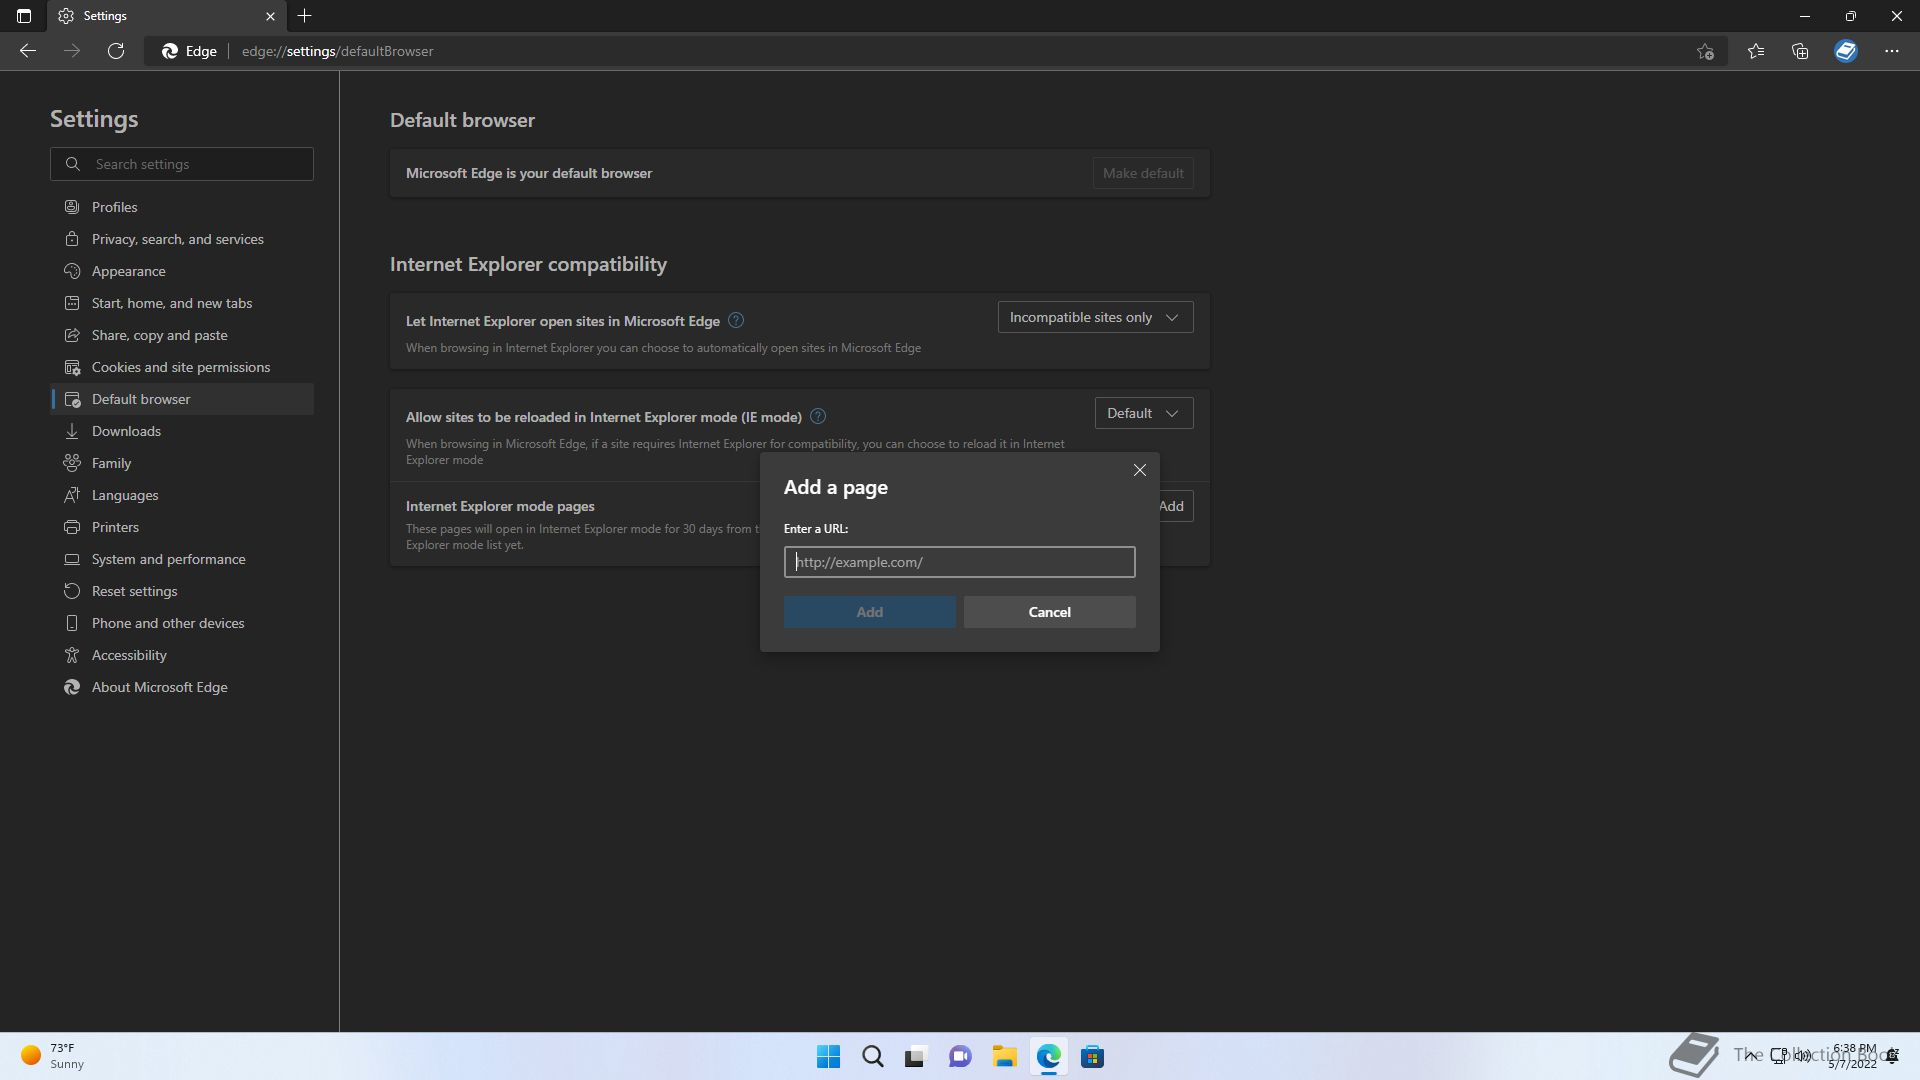Expand the Default IE mode dropdown
The image size is (1920, 1080).
[1144, 413]
